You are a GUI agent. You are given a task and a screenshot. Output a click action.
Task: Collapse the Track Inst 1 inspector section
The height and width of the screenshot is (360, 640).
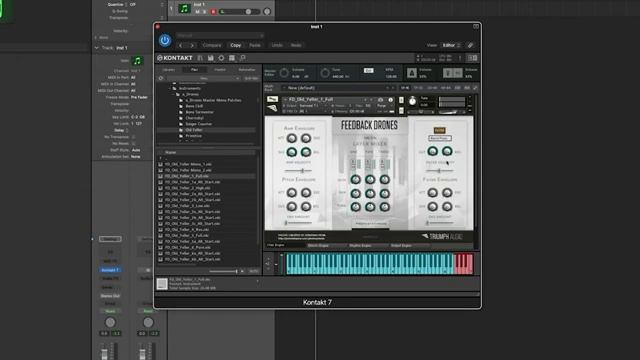(97, 48)
